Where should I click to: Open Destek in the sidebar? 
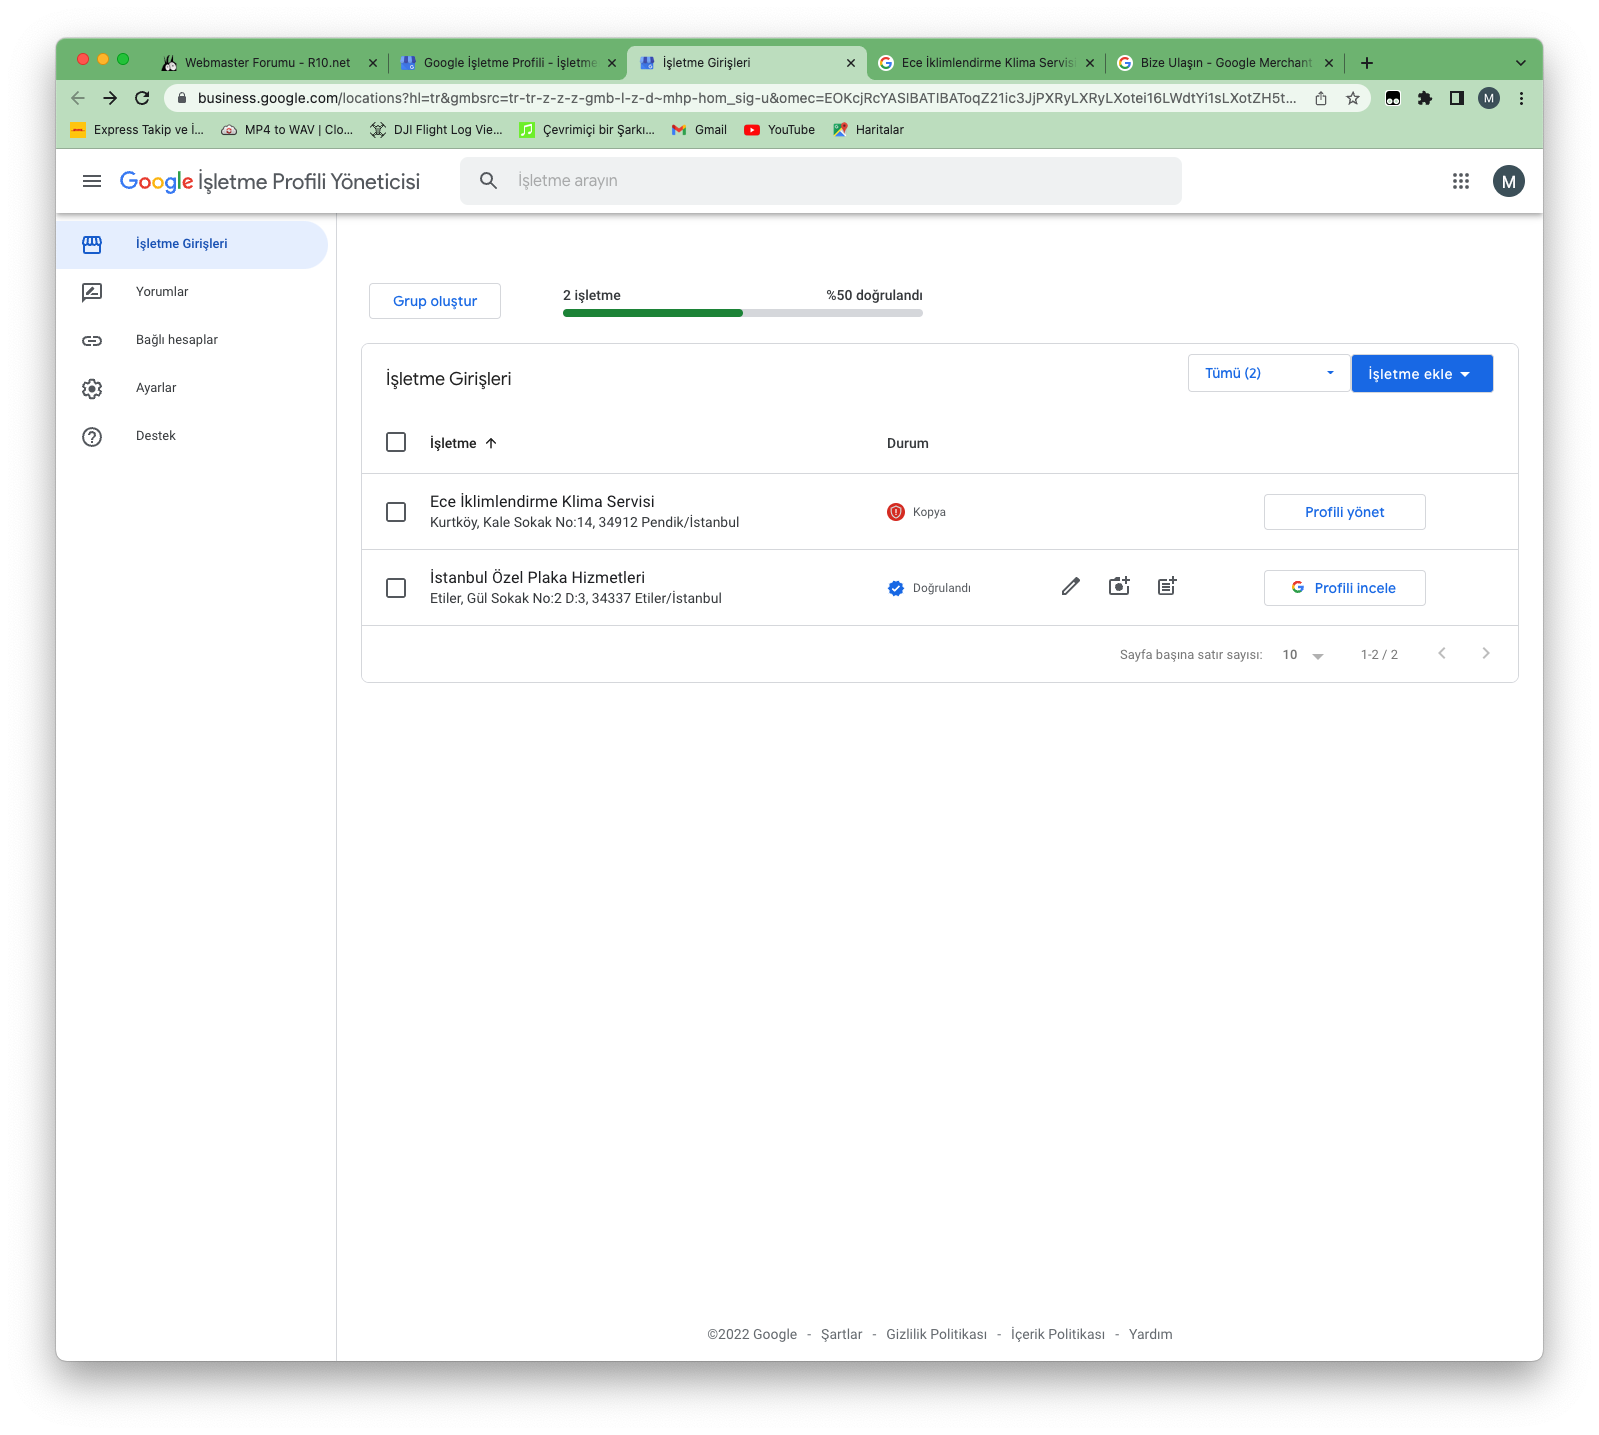[192, 436]
